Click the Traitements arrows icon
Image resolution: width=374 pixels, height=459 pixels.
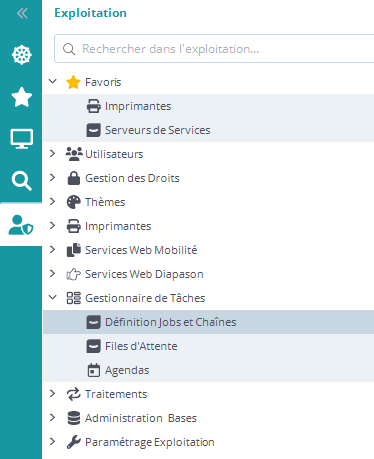(x=73, y=394)
